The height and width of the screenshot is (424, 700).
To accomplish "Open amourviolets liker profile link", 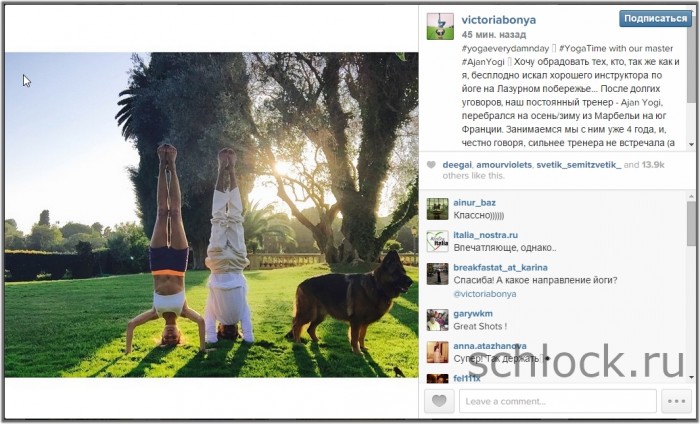I will pyautogui.click(x=504, y=165).
